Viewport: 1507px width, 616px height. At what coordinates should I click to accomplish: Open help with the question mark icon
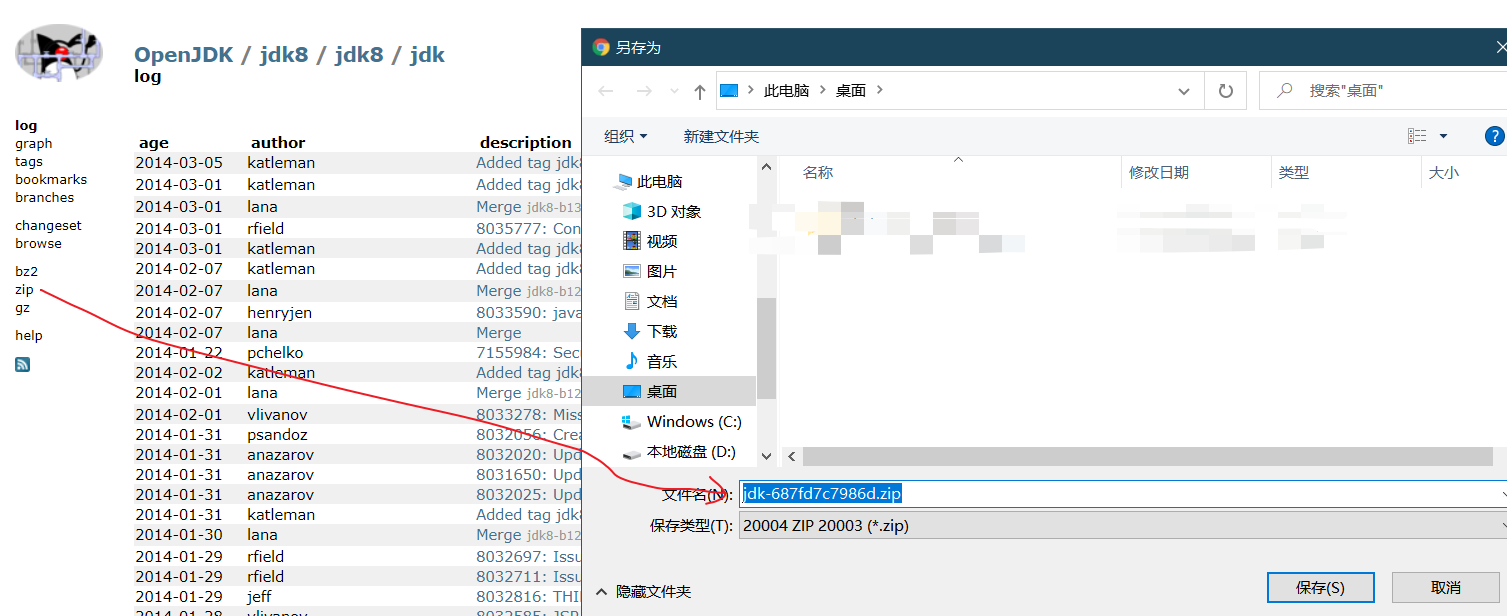[x=1495, y=135]
